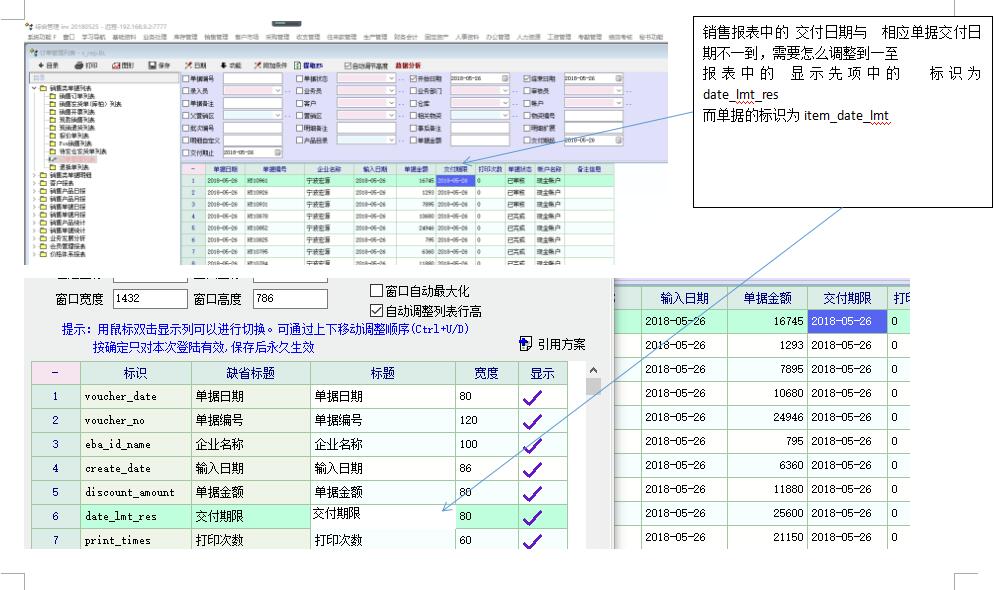Click the 保存 floppy disk icon

click(x=152, y=65)
